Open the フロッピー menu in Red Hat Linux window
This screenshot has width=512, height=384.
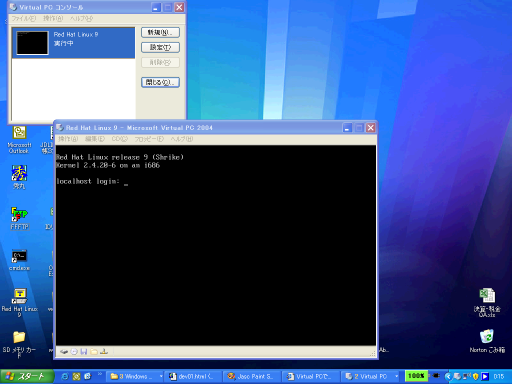[149, 139]
